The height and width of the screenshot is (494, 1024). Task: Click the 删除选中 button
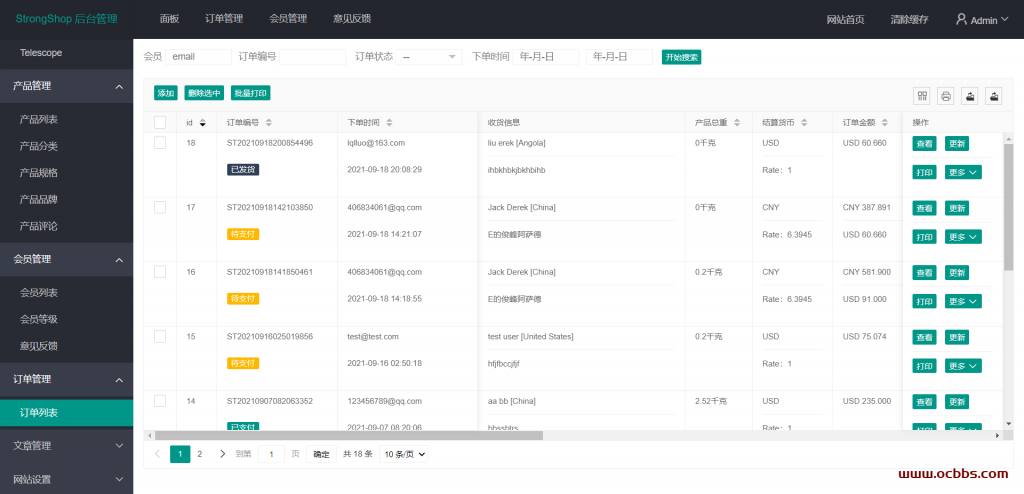[x=204, y=93]
